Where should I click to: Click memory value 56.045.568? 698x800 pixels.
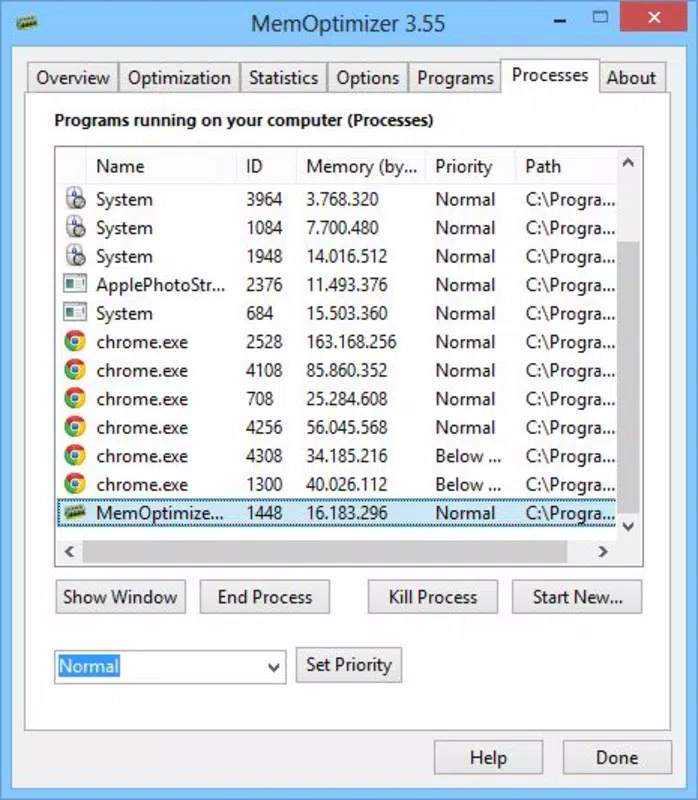[x=346, y=428]
